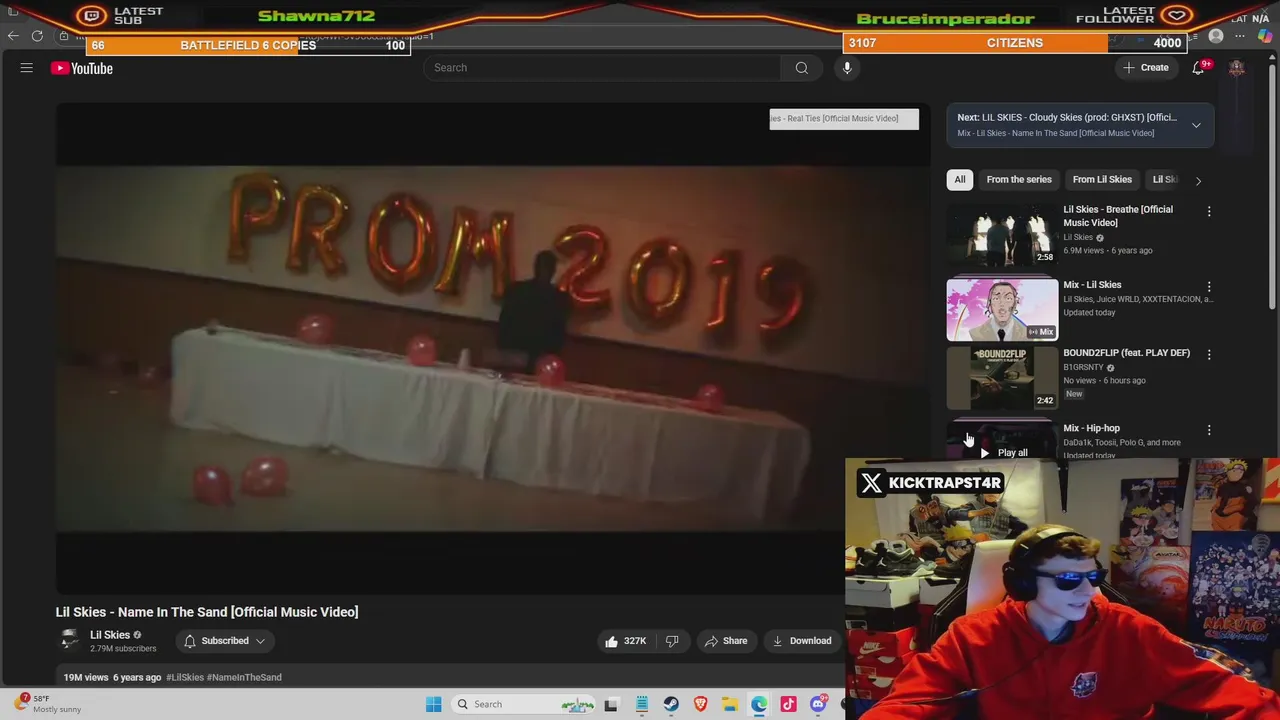This screenshot has height=720, width=1280.
Task: Click the Real Ties video card overlay
Action: 844,119
